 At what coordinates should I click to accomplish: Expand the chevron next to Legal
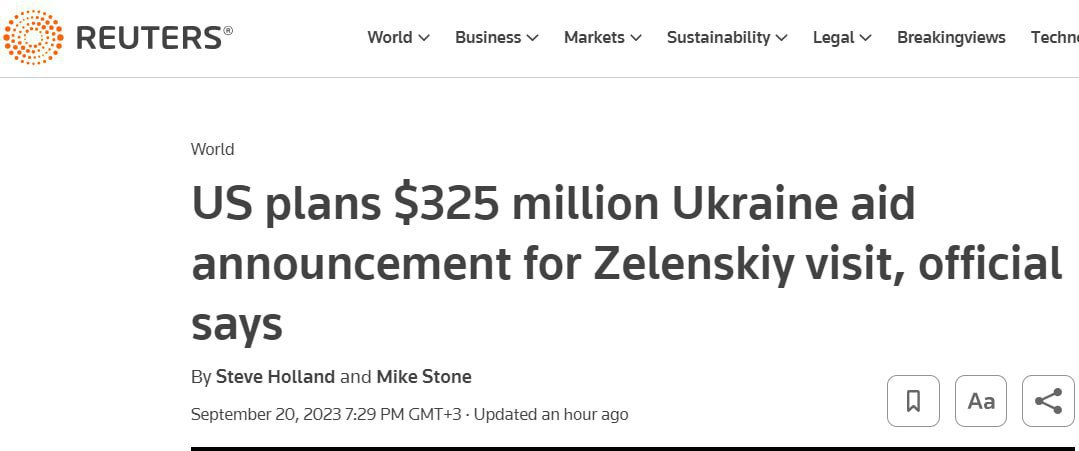pyautogui.click(x=865, y=38)
